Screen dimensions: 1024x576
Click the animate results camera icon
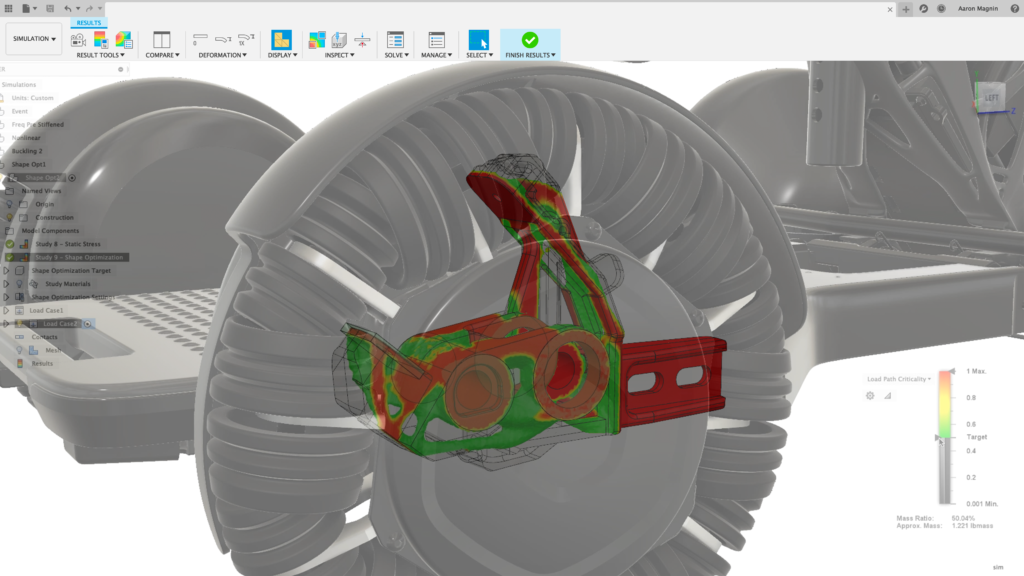(x=78, y=40)
